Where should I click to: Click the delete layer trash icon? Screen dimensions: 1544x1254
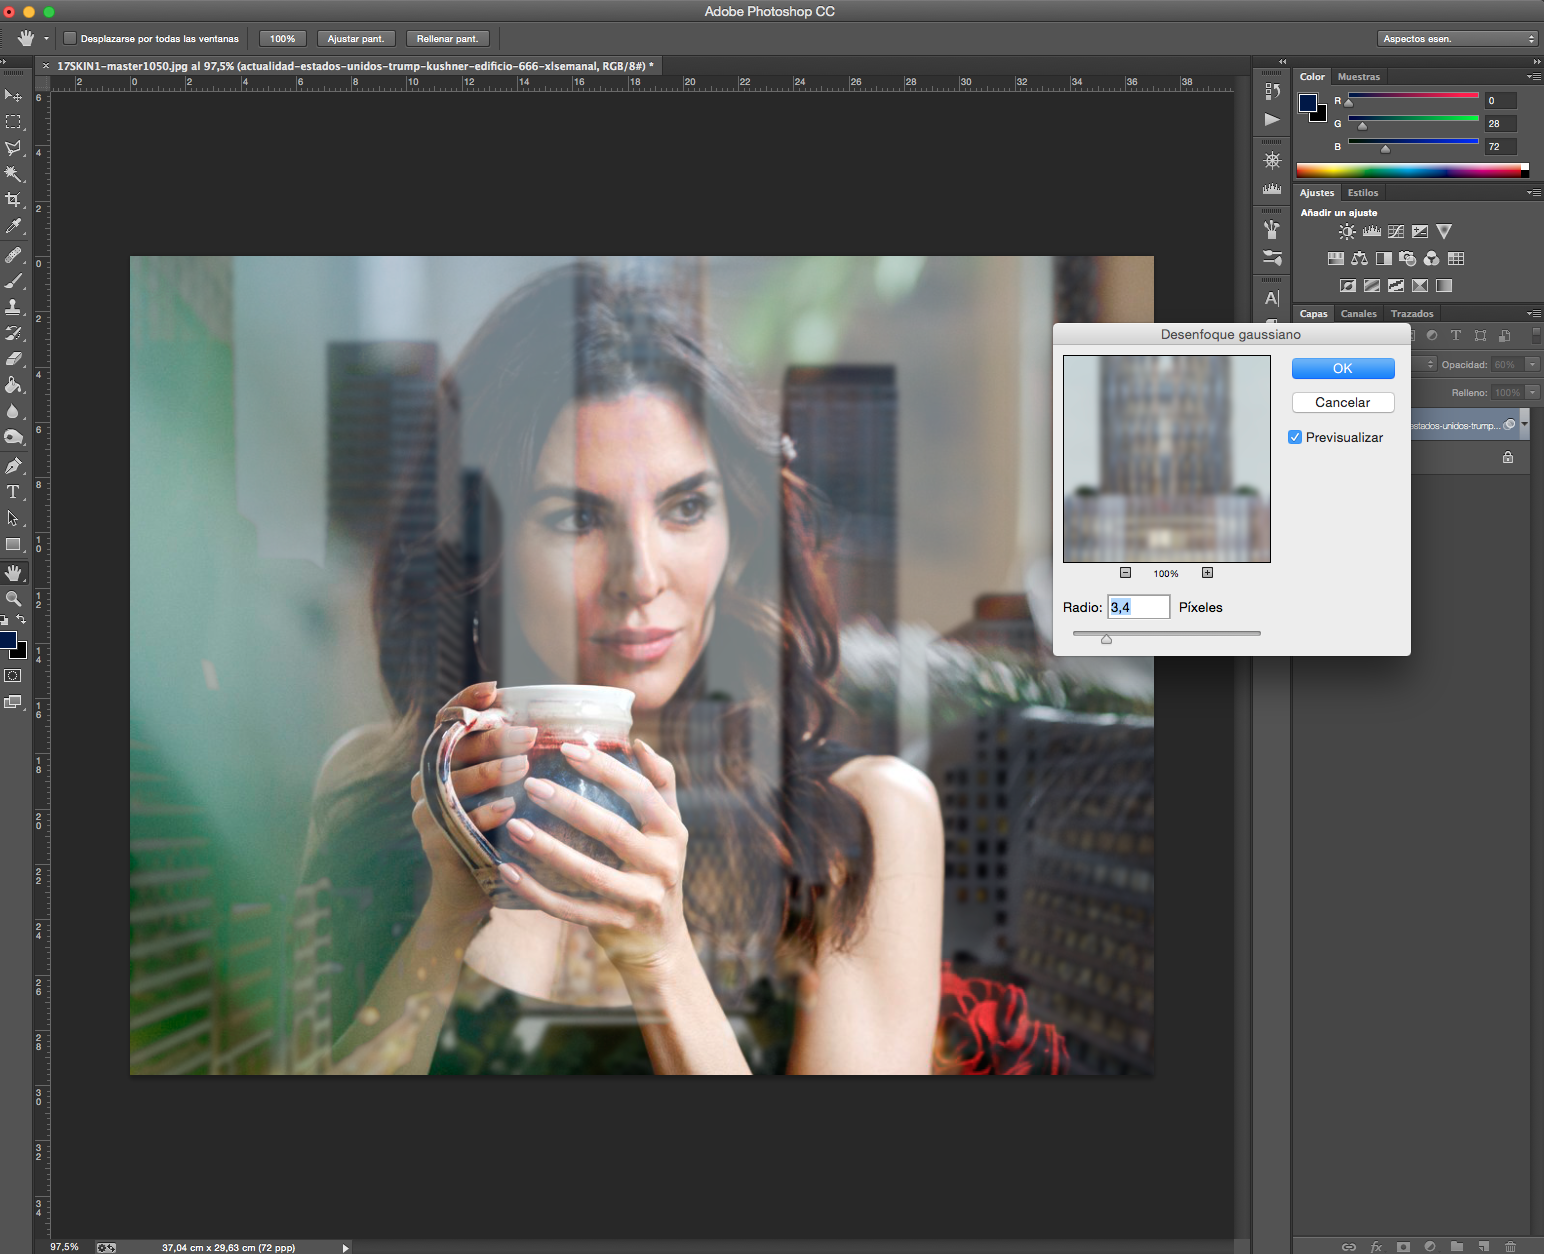click(x=1510, y=1247)
